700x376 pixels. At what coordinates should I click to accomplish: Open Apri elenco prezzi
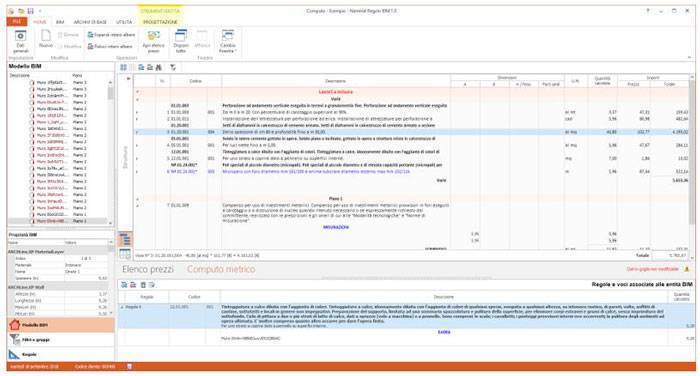[154, 42]
